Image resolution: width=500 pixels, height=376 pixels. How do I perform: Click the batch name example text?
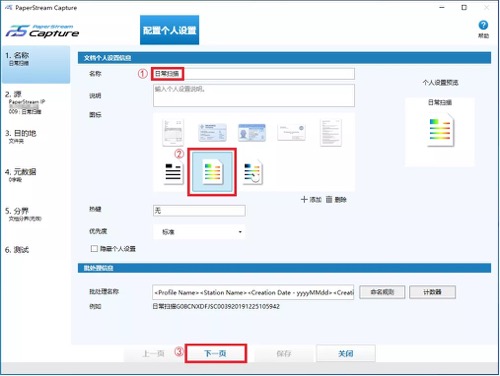pos(216,306)
